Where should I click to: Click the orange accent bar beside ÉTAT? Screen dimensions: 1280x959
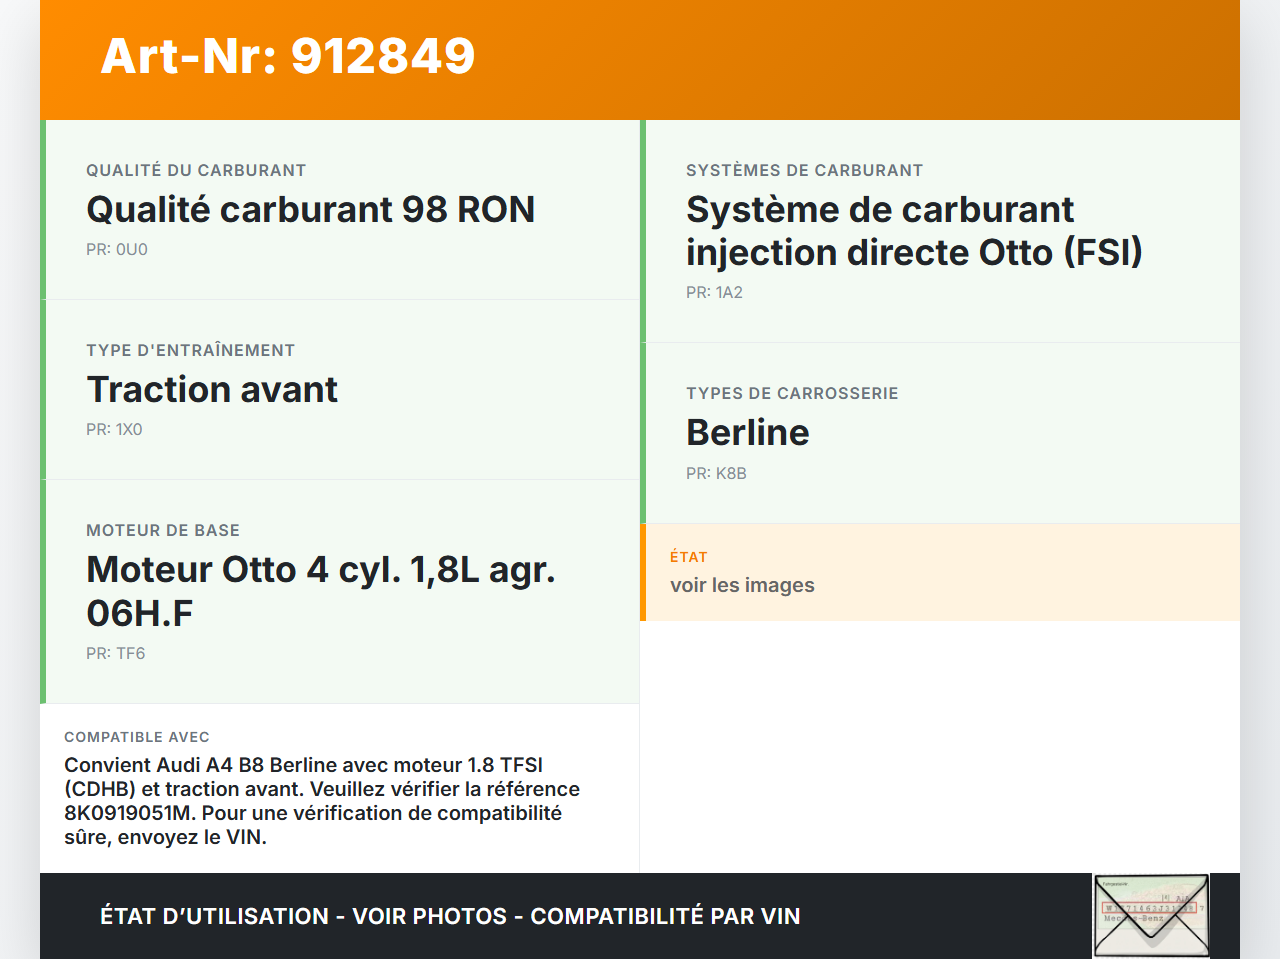(x=644, y=572)
